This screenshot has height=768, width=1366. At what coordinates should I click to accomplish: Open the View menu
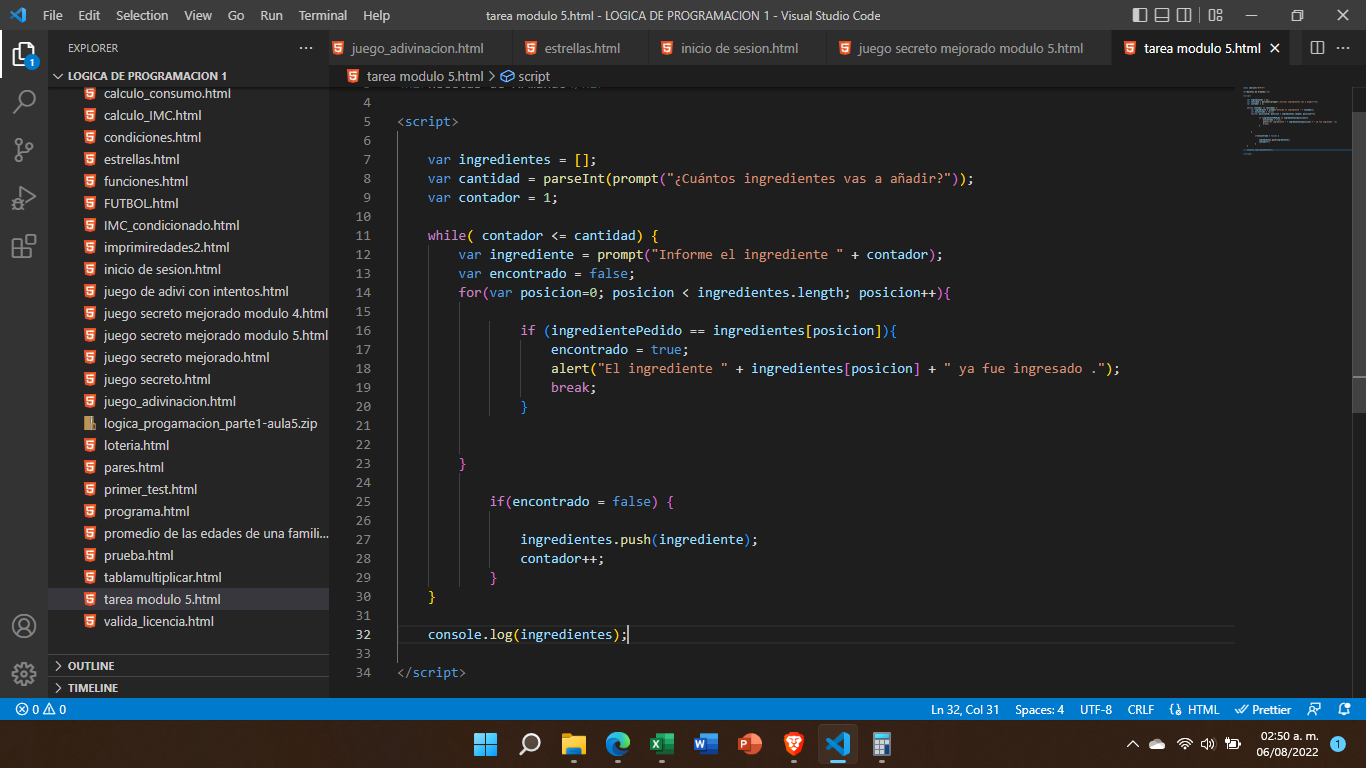(x=198, y=15)
